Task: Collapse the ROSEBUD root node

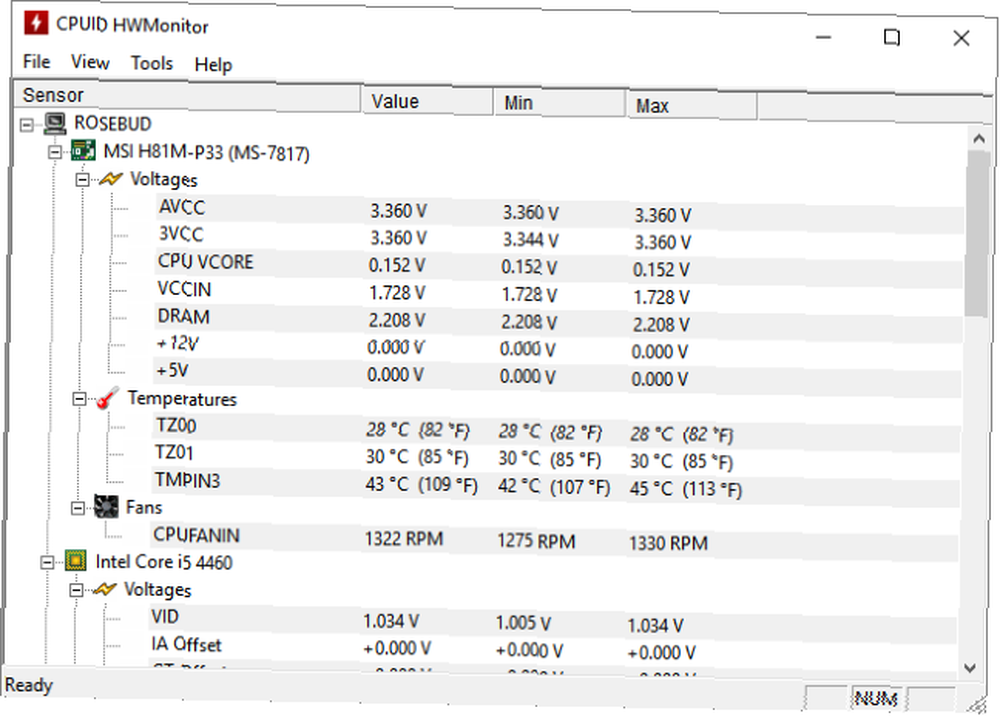Action: [x=27, y=124]
